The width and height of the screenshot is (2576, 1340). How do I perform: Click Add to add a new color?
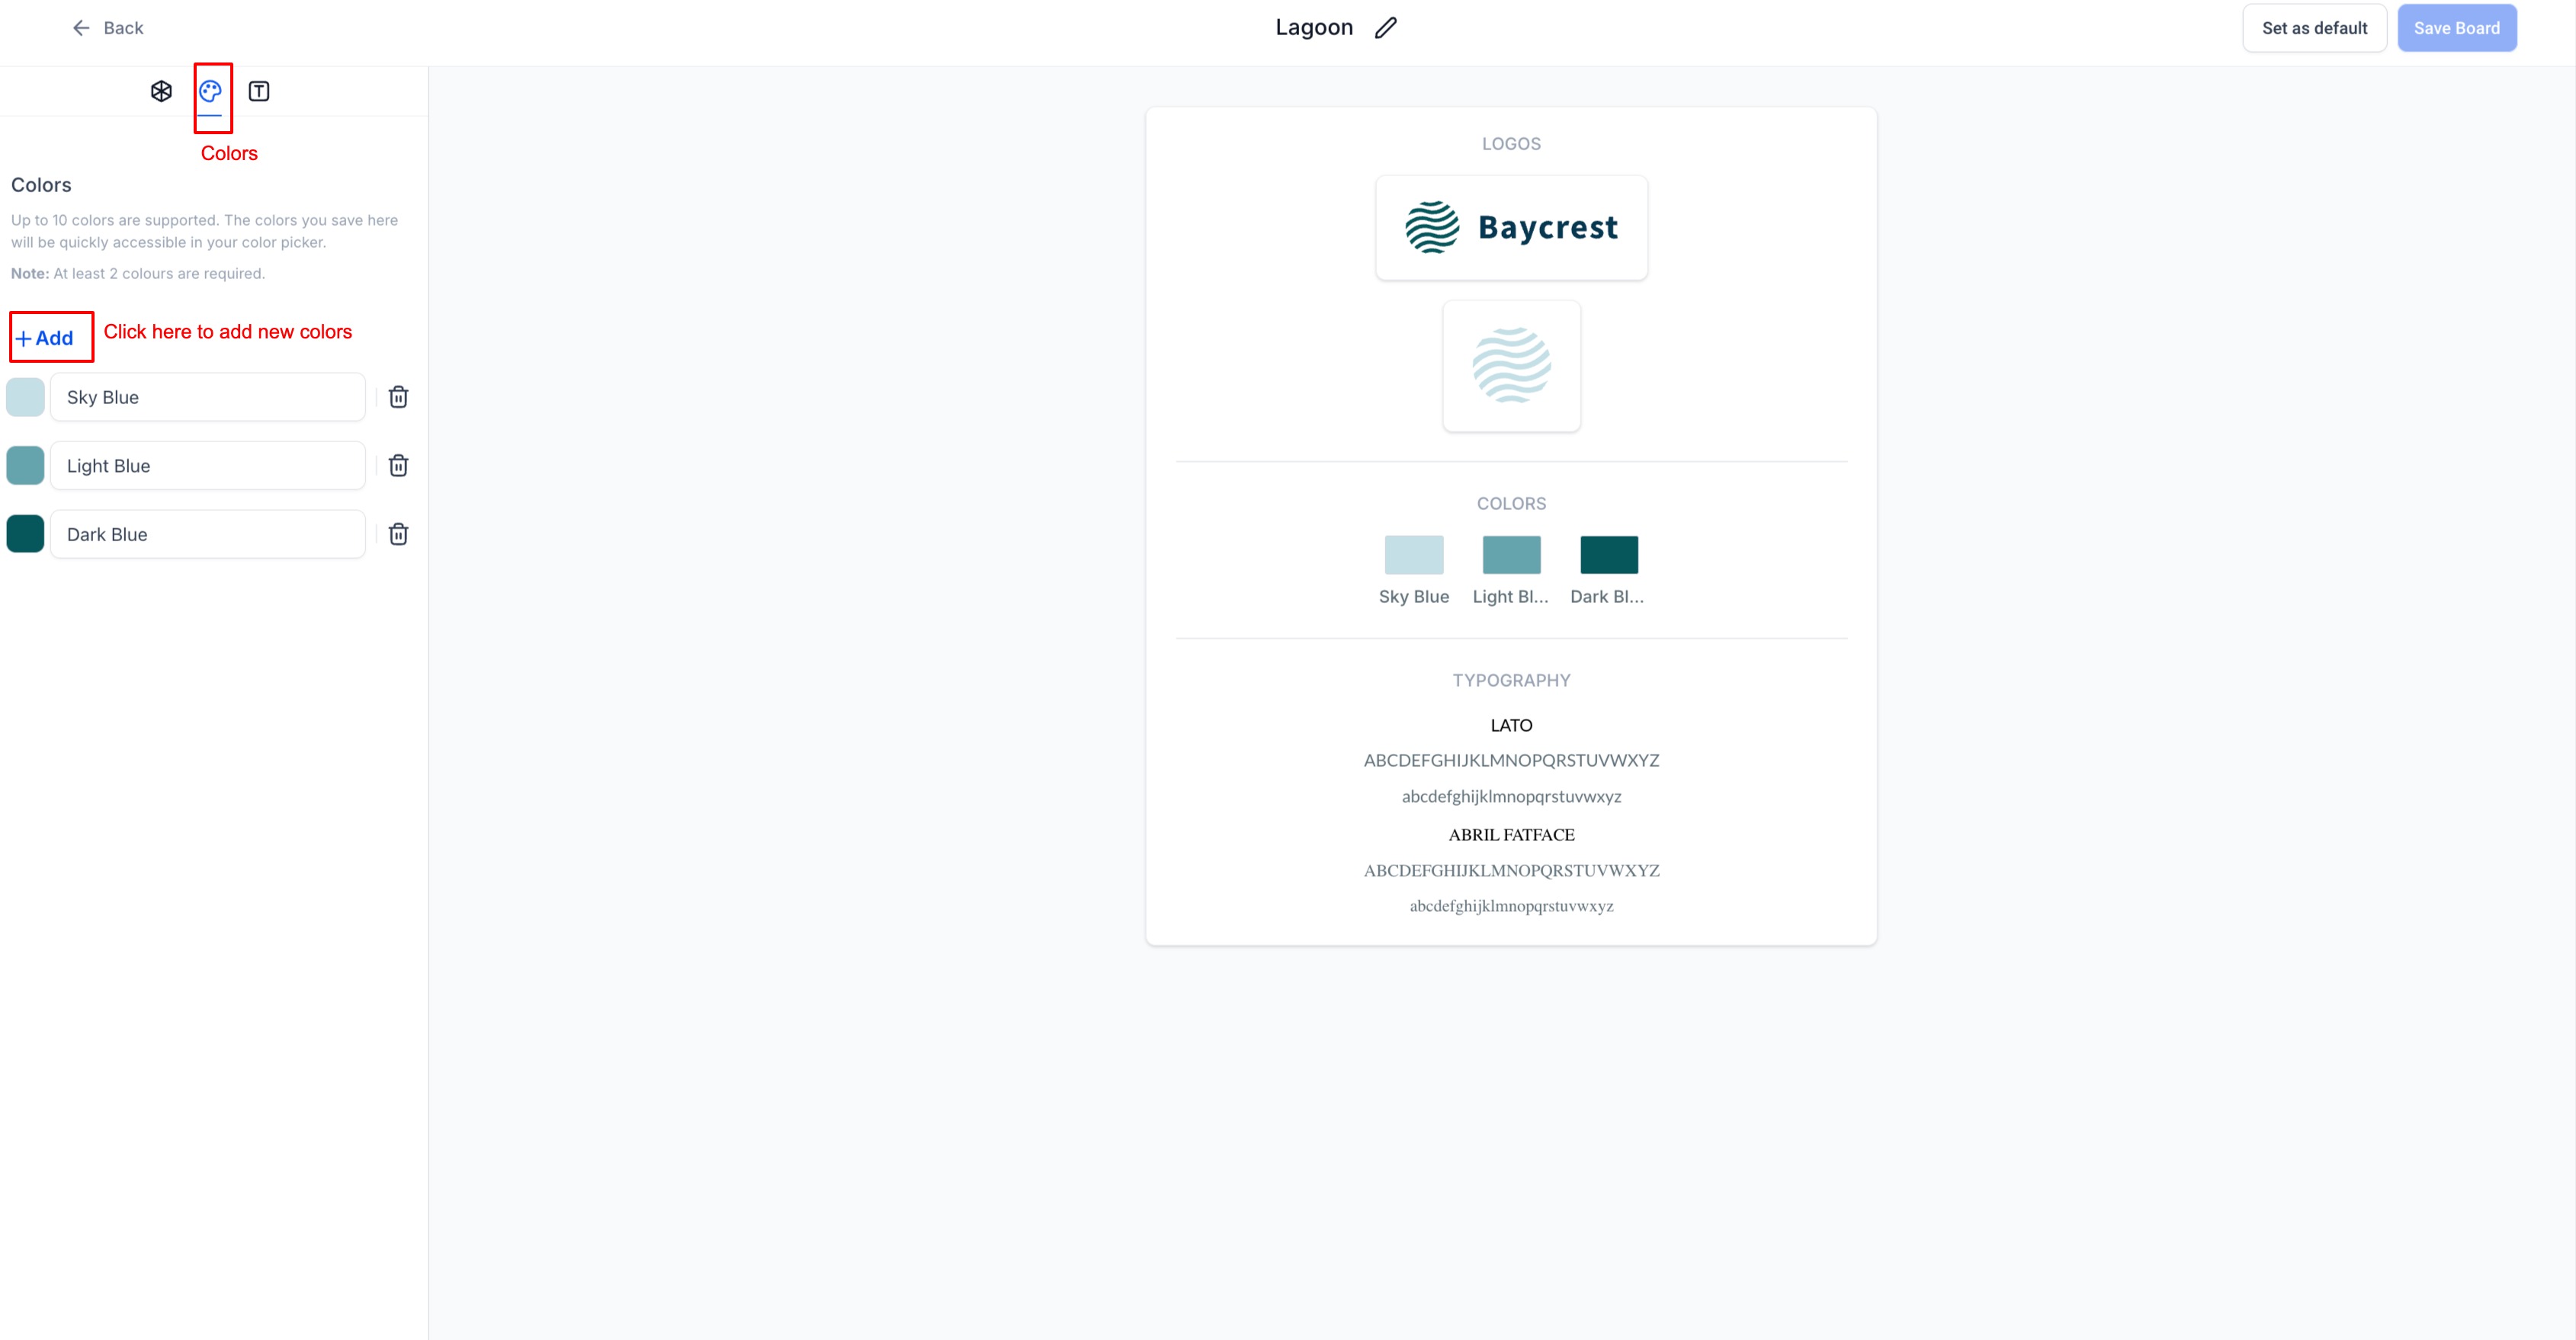[x=45, y=338]
